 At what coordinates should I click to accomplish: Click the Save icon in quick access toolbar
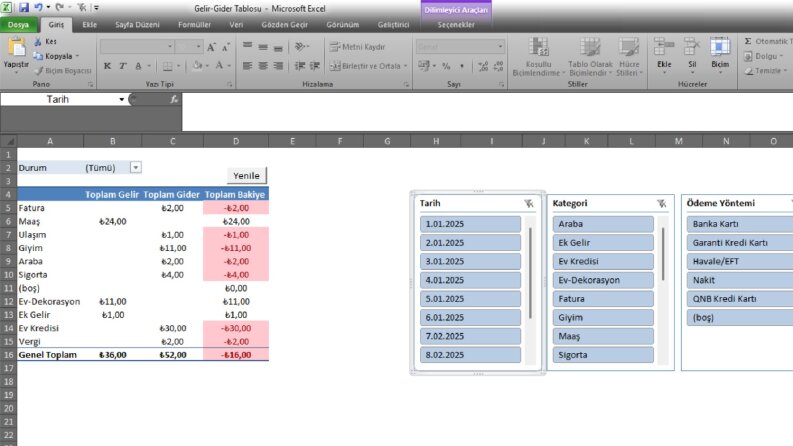tap(23, 8)
